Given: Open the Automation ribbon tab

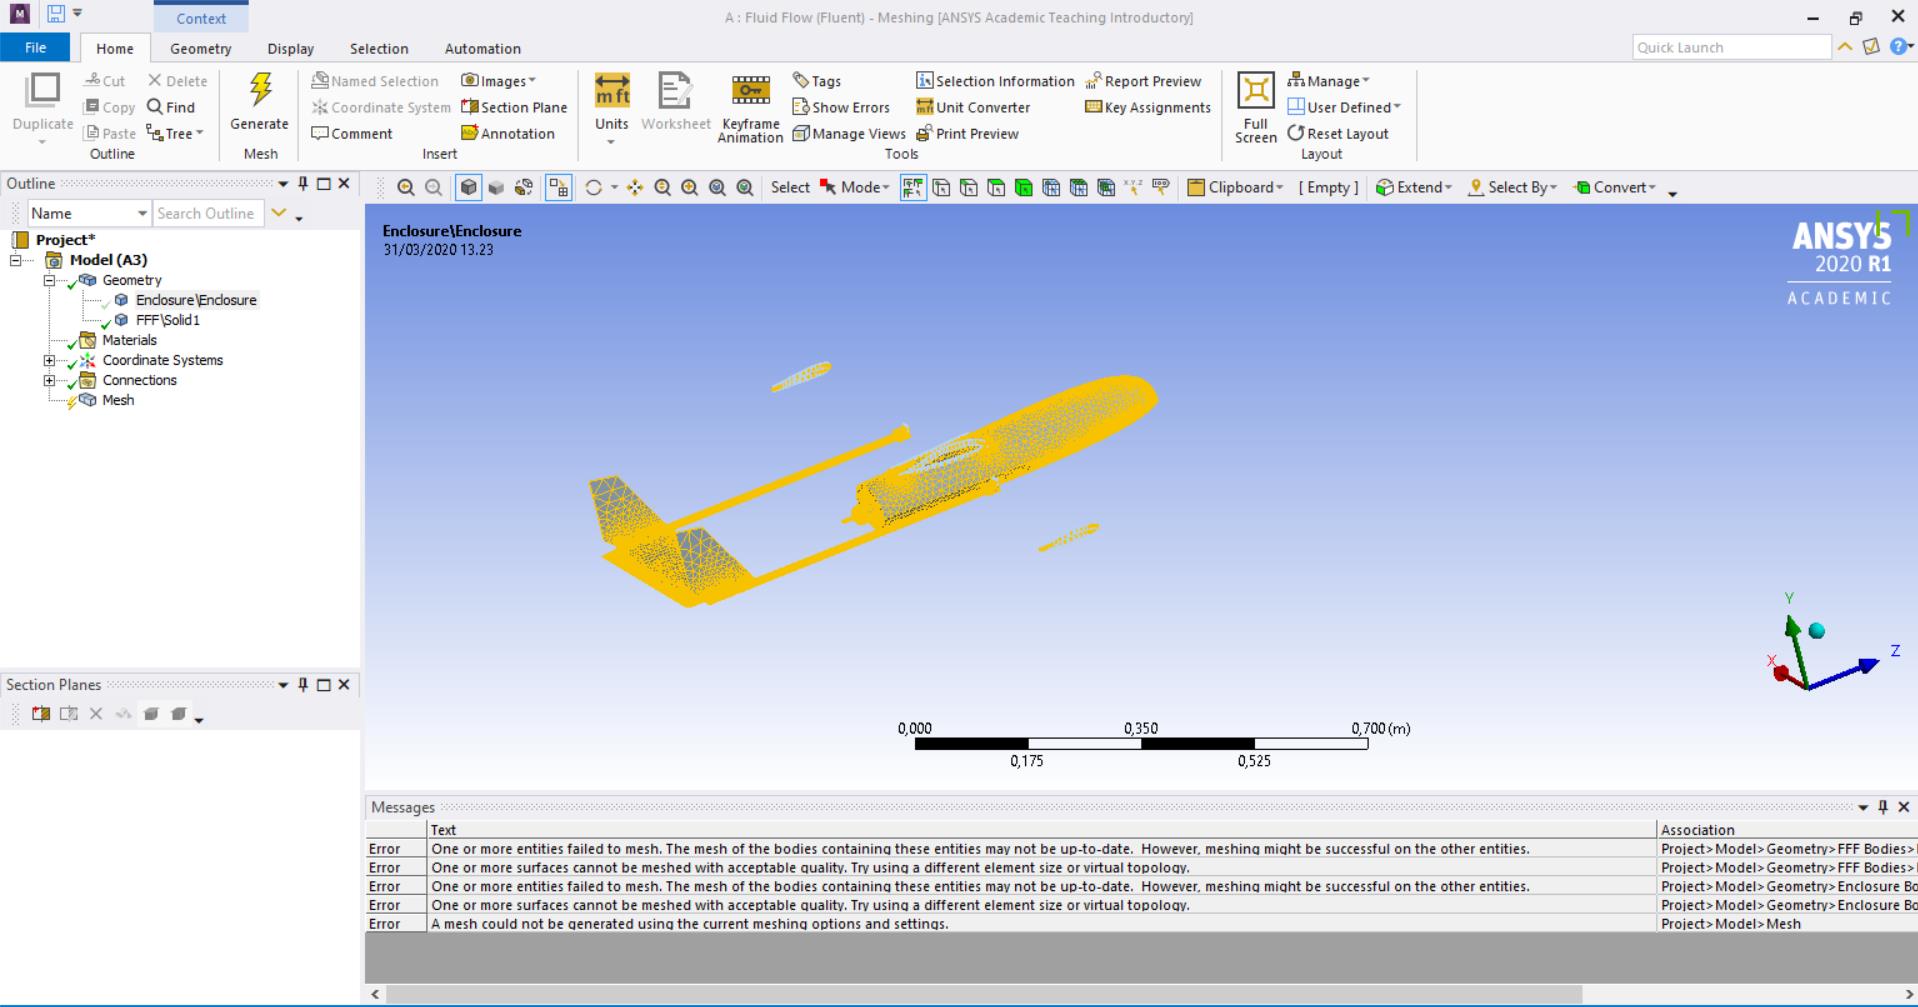Looking at the screenshot, I should [x=482, y=48].
